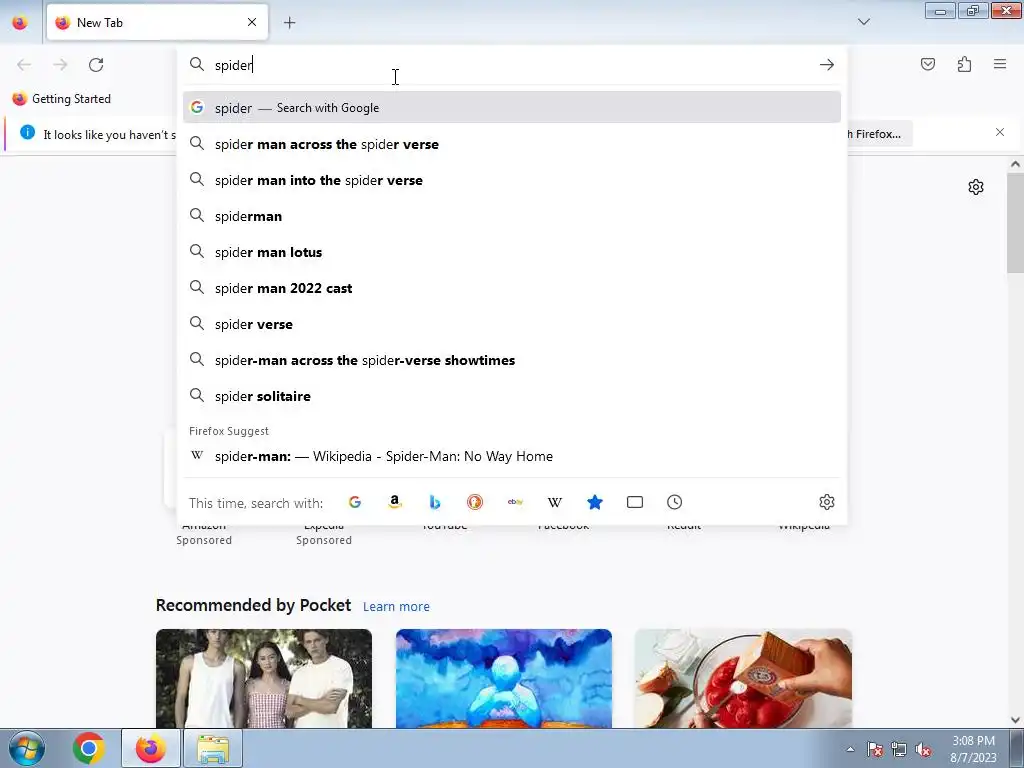Go forward one page

(60, 65)
